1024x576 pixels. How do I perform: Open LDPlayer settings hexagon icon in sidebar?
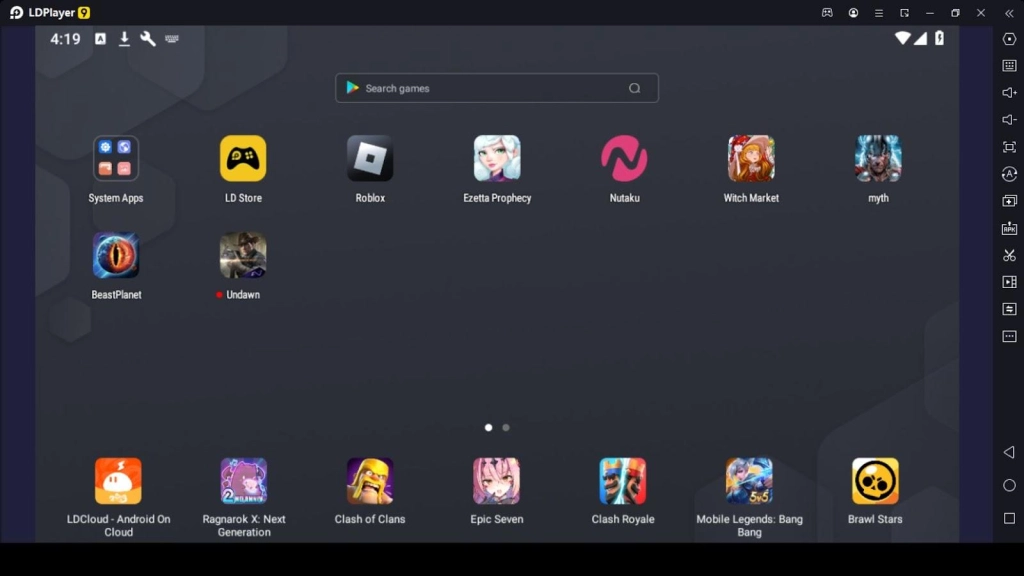point(1009,39)
